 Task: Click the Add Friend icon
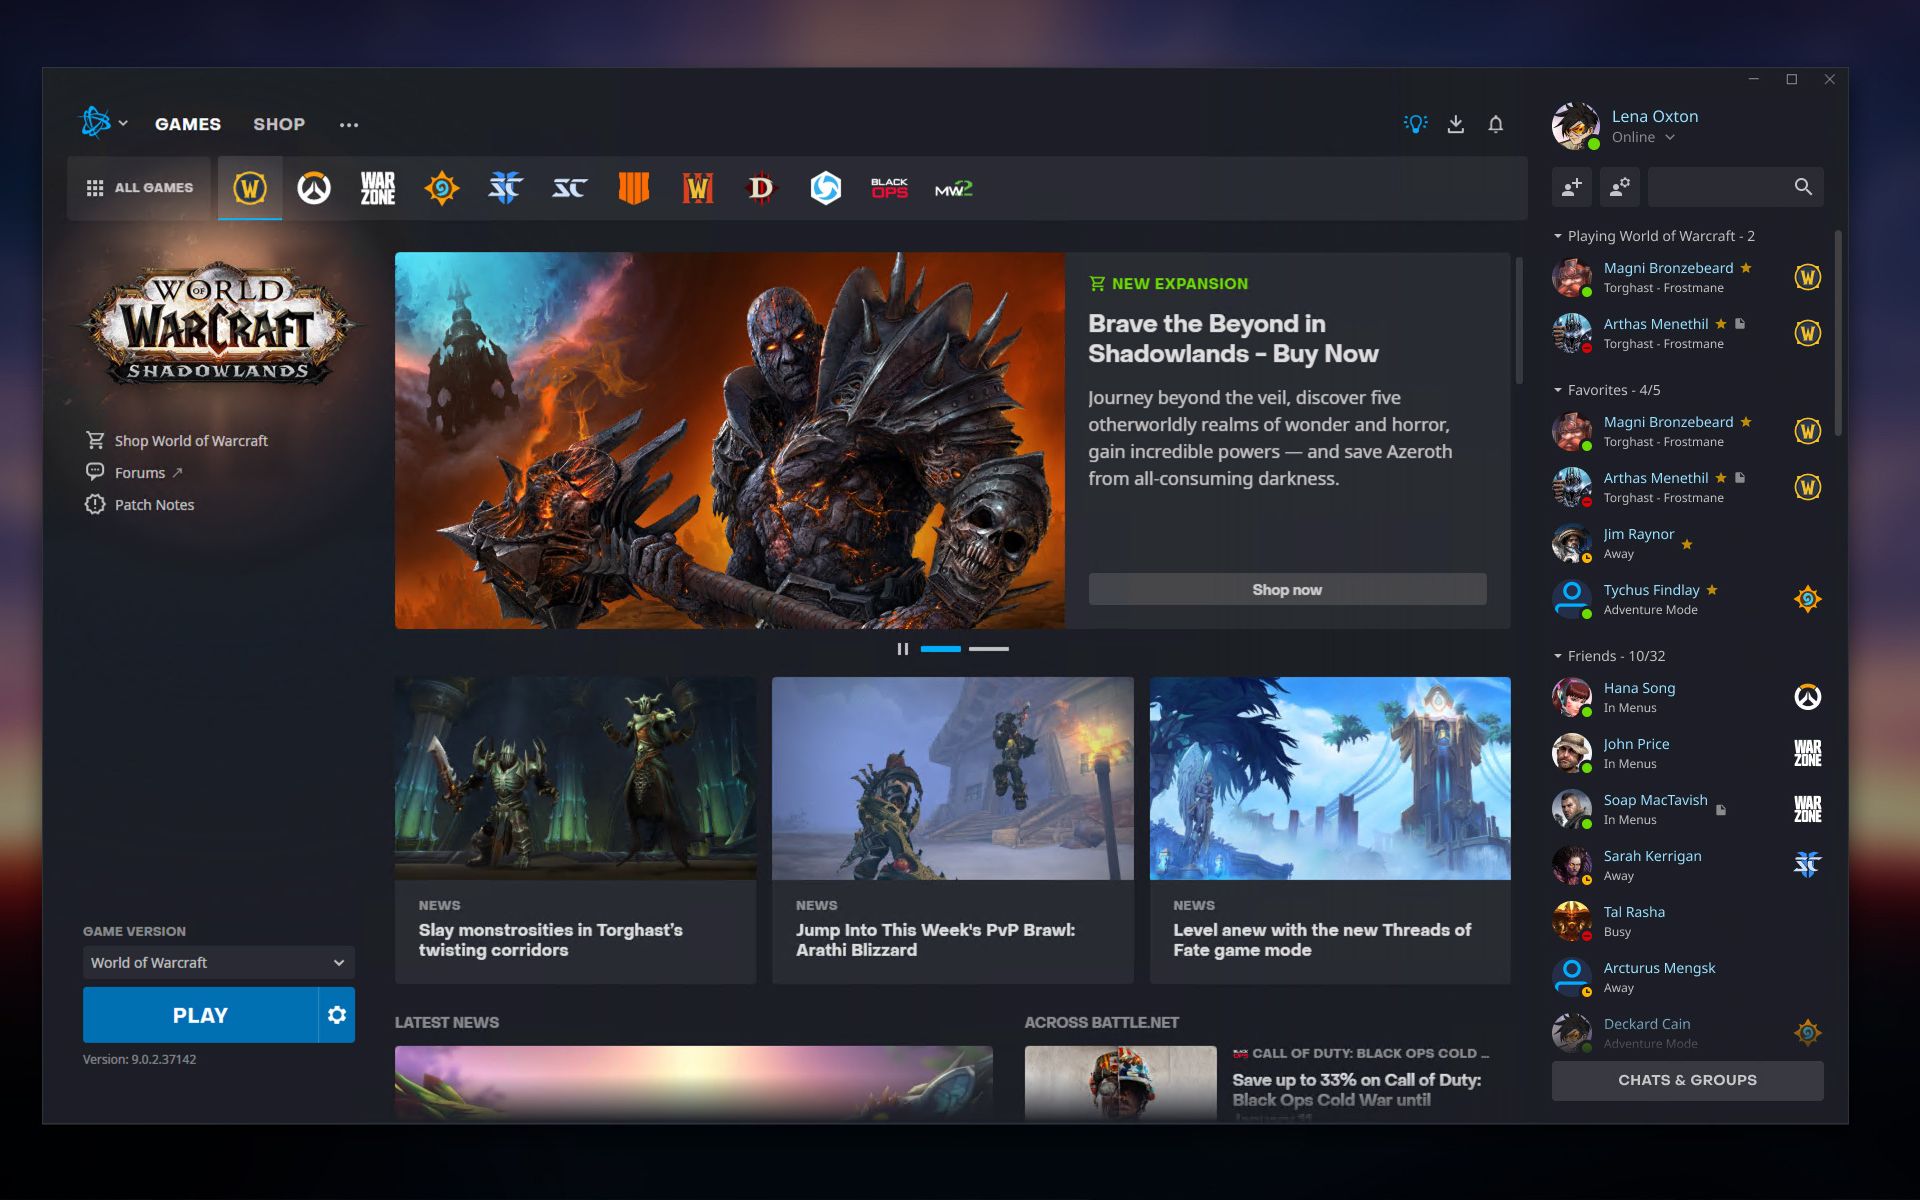(1572, 187)
